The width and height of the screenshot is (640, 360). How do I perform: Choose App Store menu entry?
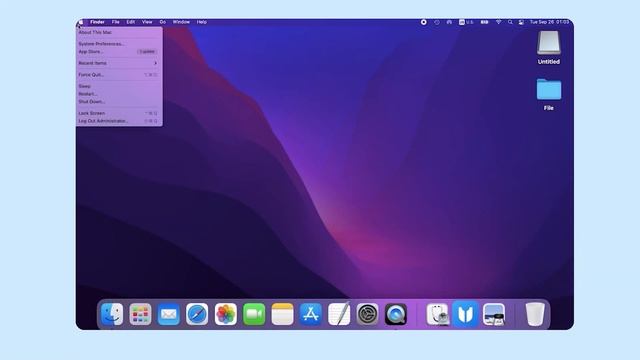[x=119, y=51]
